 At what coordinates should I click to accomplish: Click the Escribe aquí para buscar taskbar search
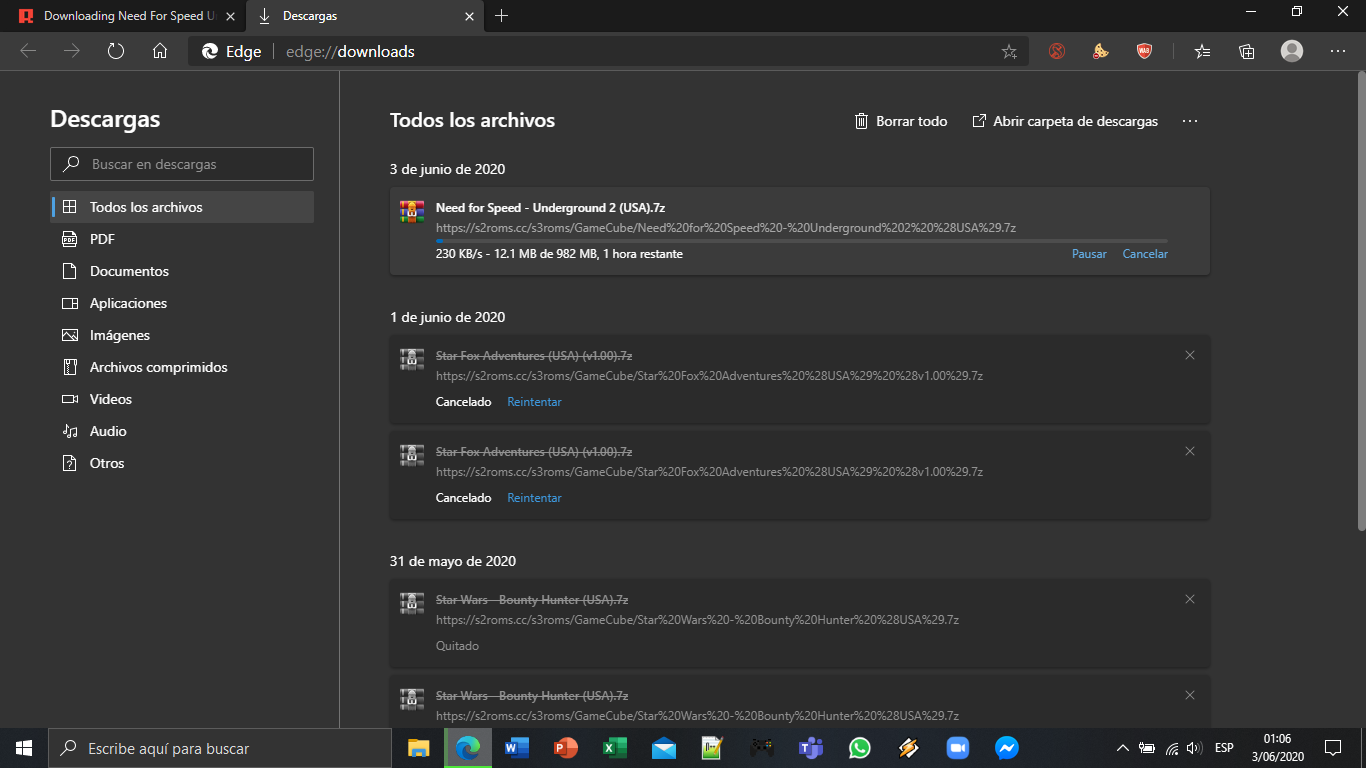220,748
